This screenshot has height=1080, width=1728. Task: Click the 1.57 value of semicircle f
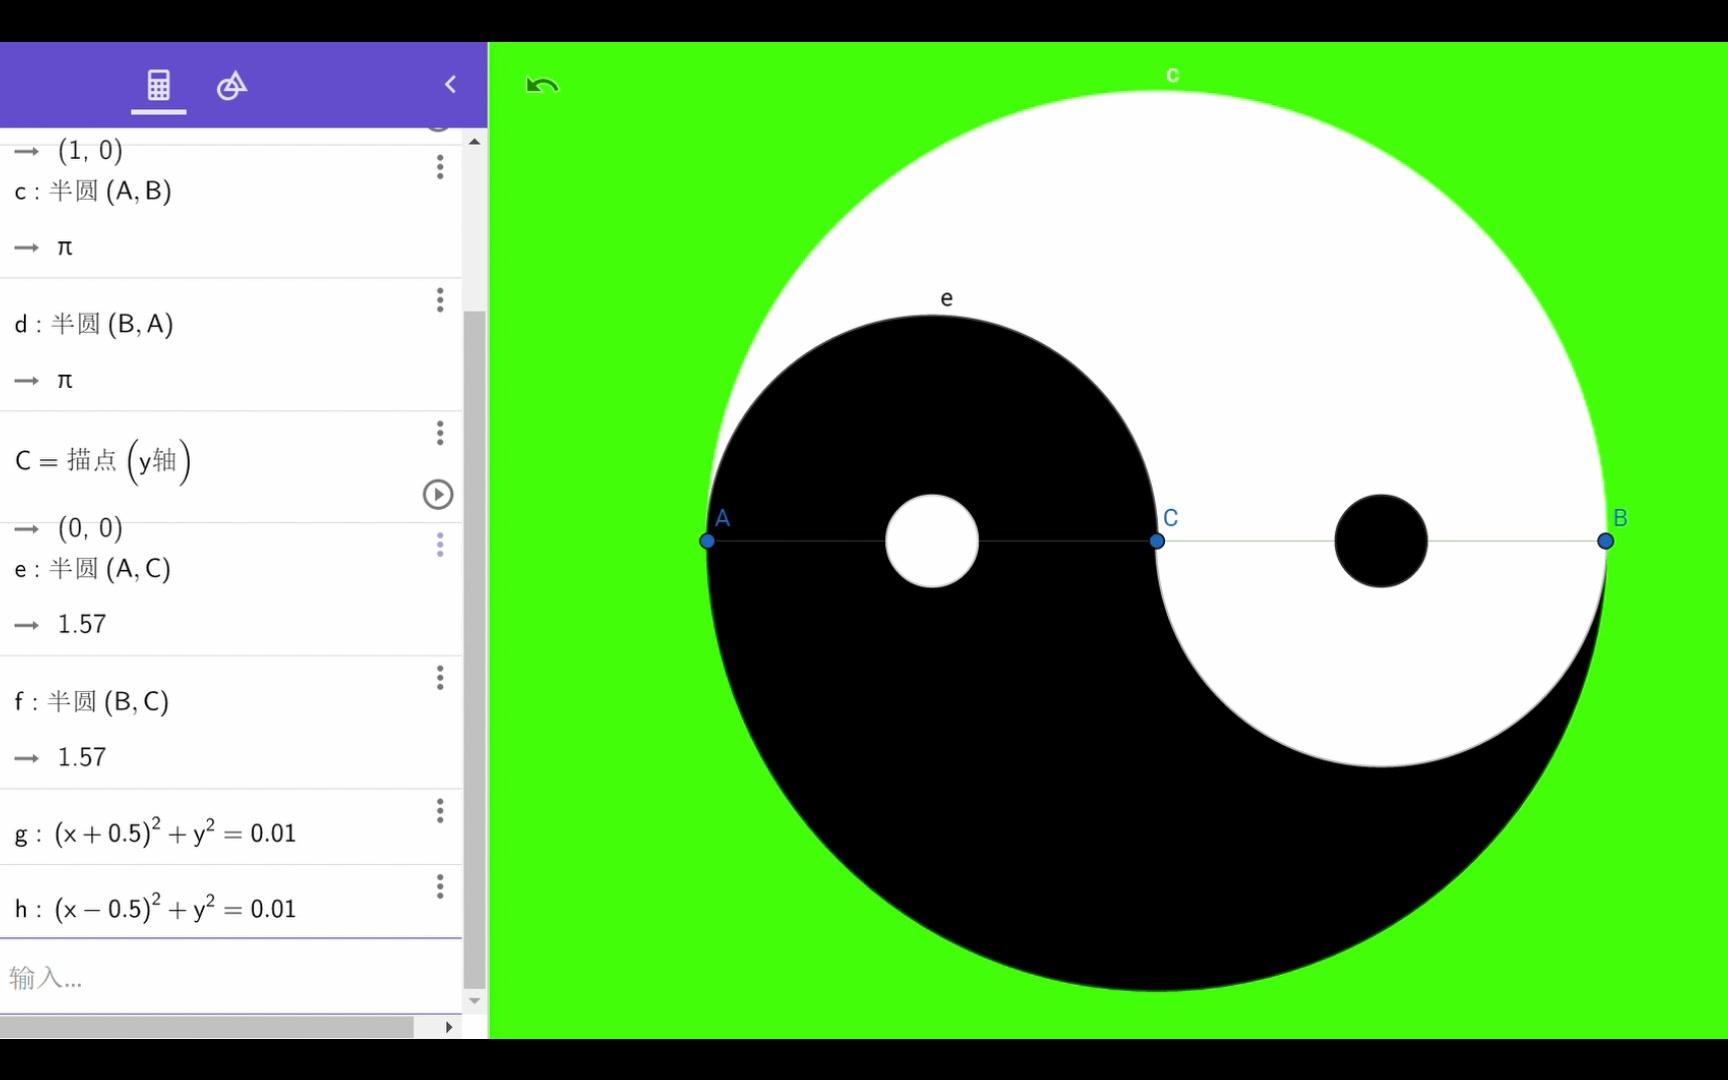point(81,758)
